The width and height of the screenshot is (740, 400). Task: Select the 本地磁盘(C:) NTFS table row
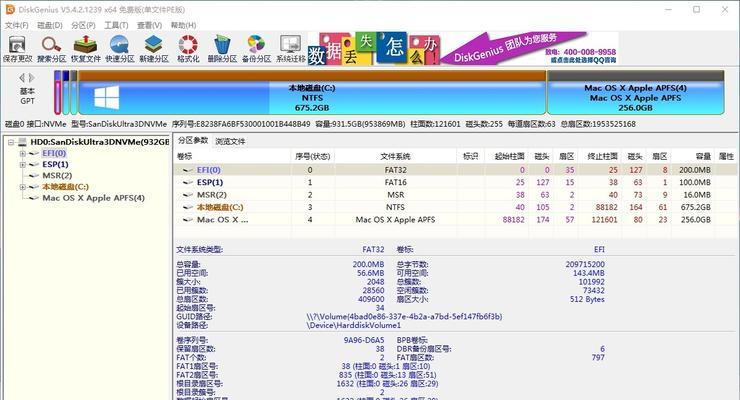pos(455,207)
